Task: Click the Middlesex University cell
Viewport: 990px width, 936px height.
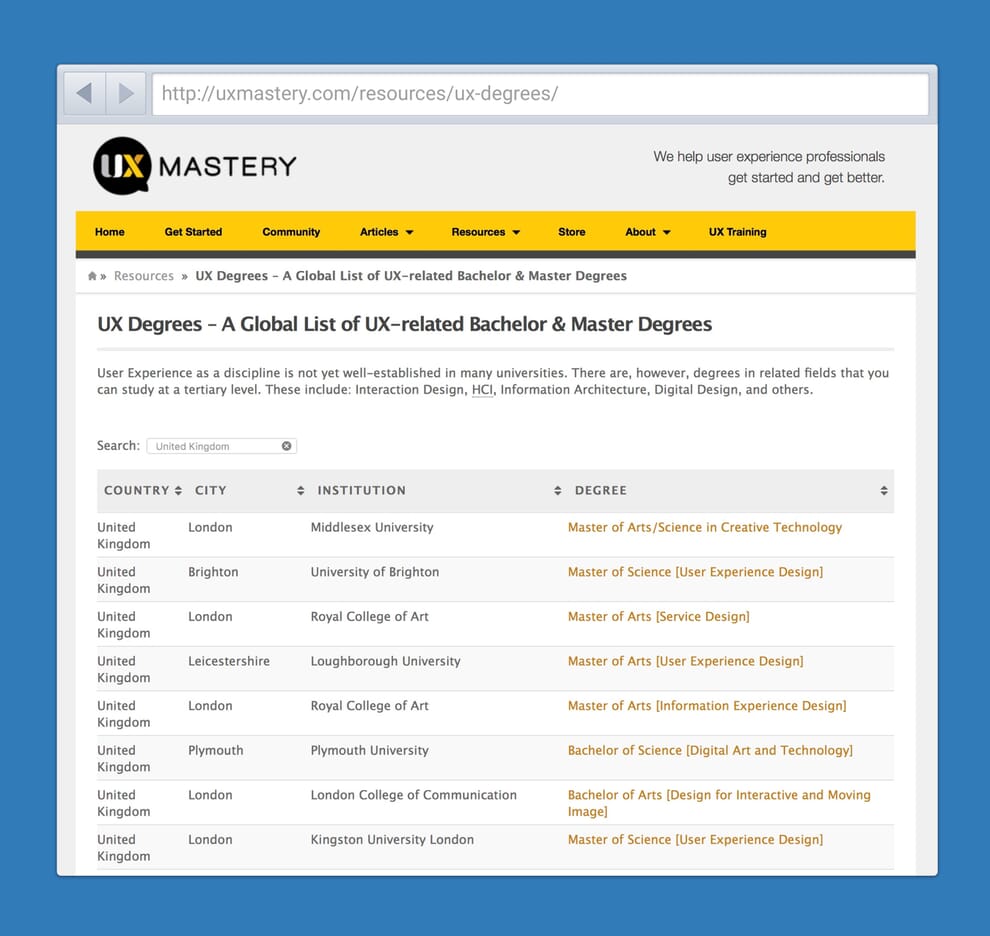Action: pos(372,527)
